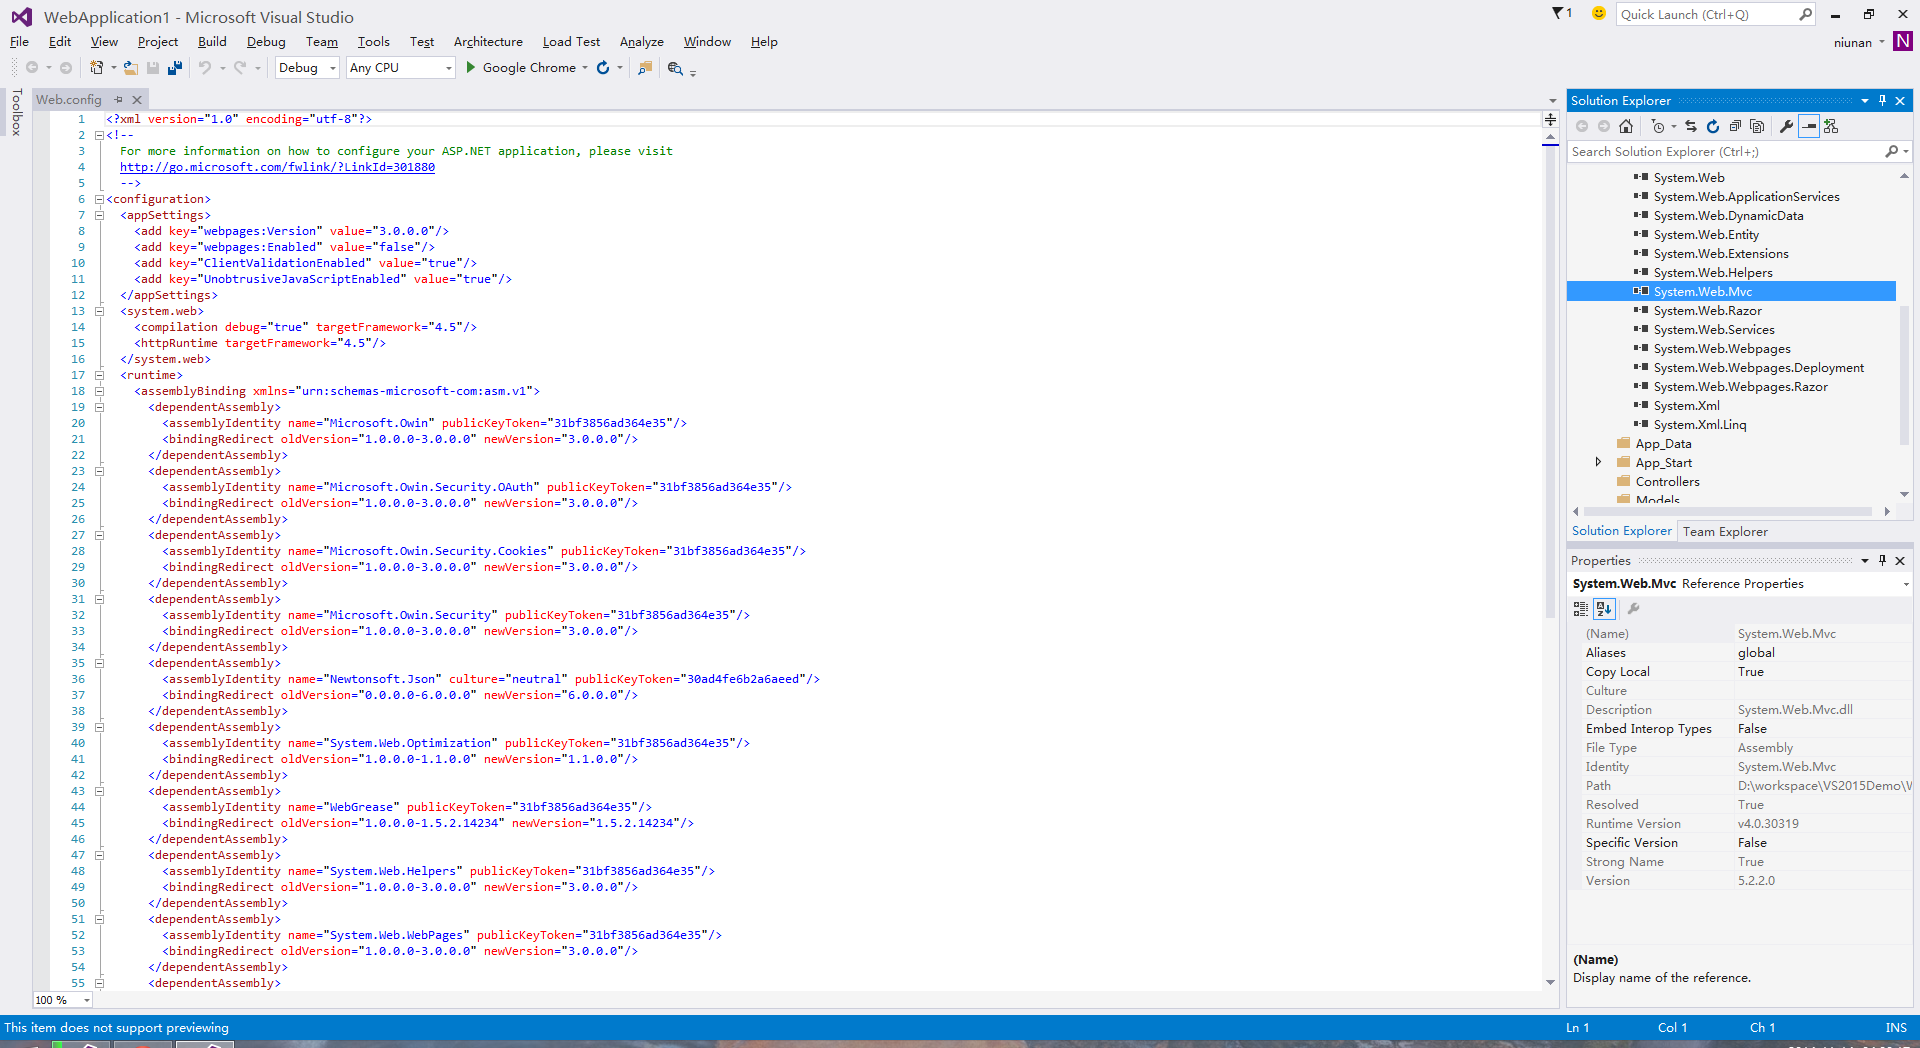Screen dimensions: 1920x1048
Task: Open the Build menu
Action: tap(212, 42)
